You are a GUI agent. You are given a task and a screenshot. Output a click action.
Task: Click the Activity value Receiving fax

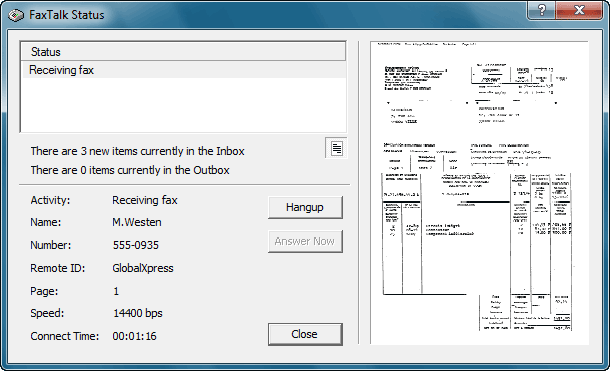pos(145,200)
